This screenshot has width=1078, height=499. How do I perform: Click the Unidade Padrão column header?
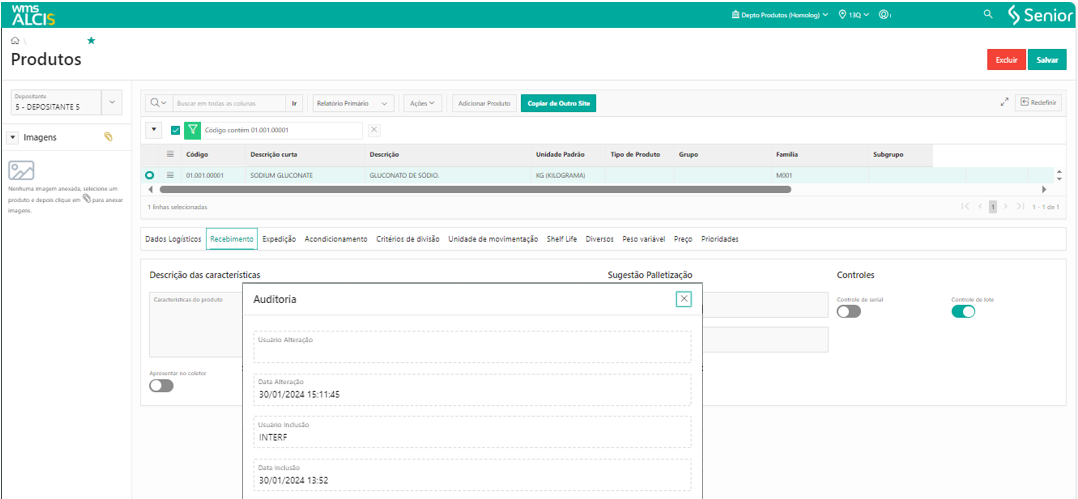click(x=562, y=155)
